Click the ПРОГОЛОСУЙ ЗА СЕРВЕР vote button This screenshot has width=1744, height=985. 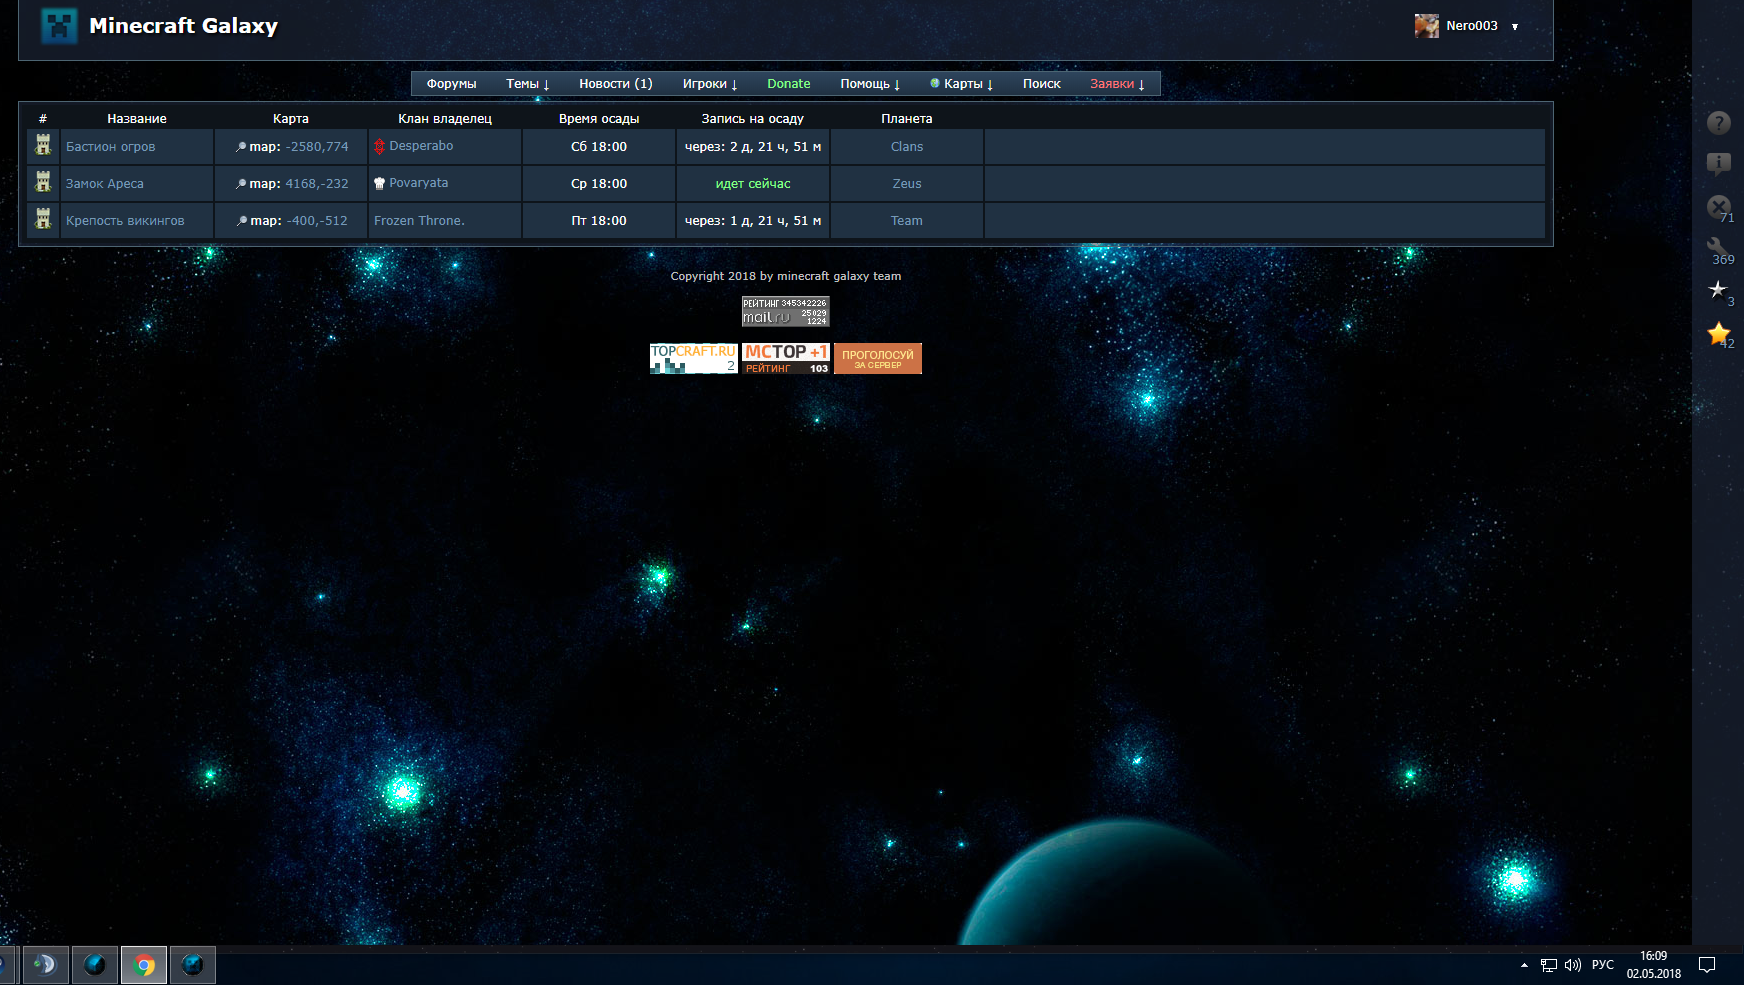point(877,359)
